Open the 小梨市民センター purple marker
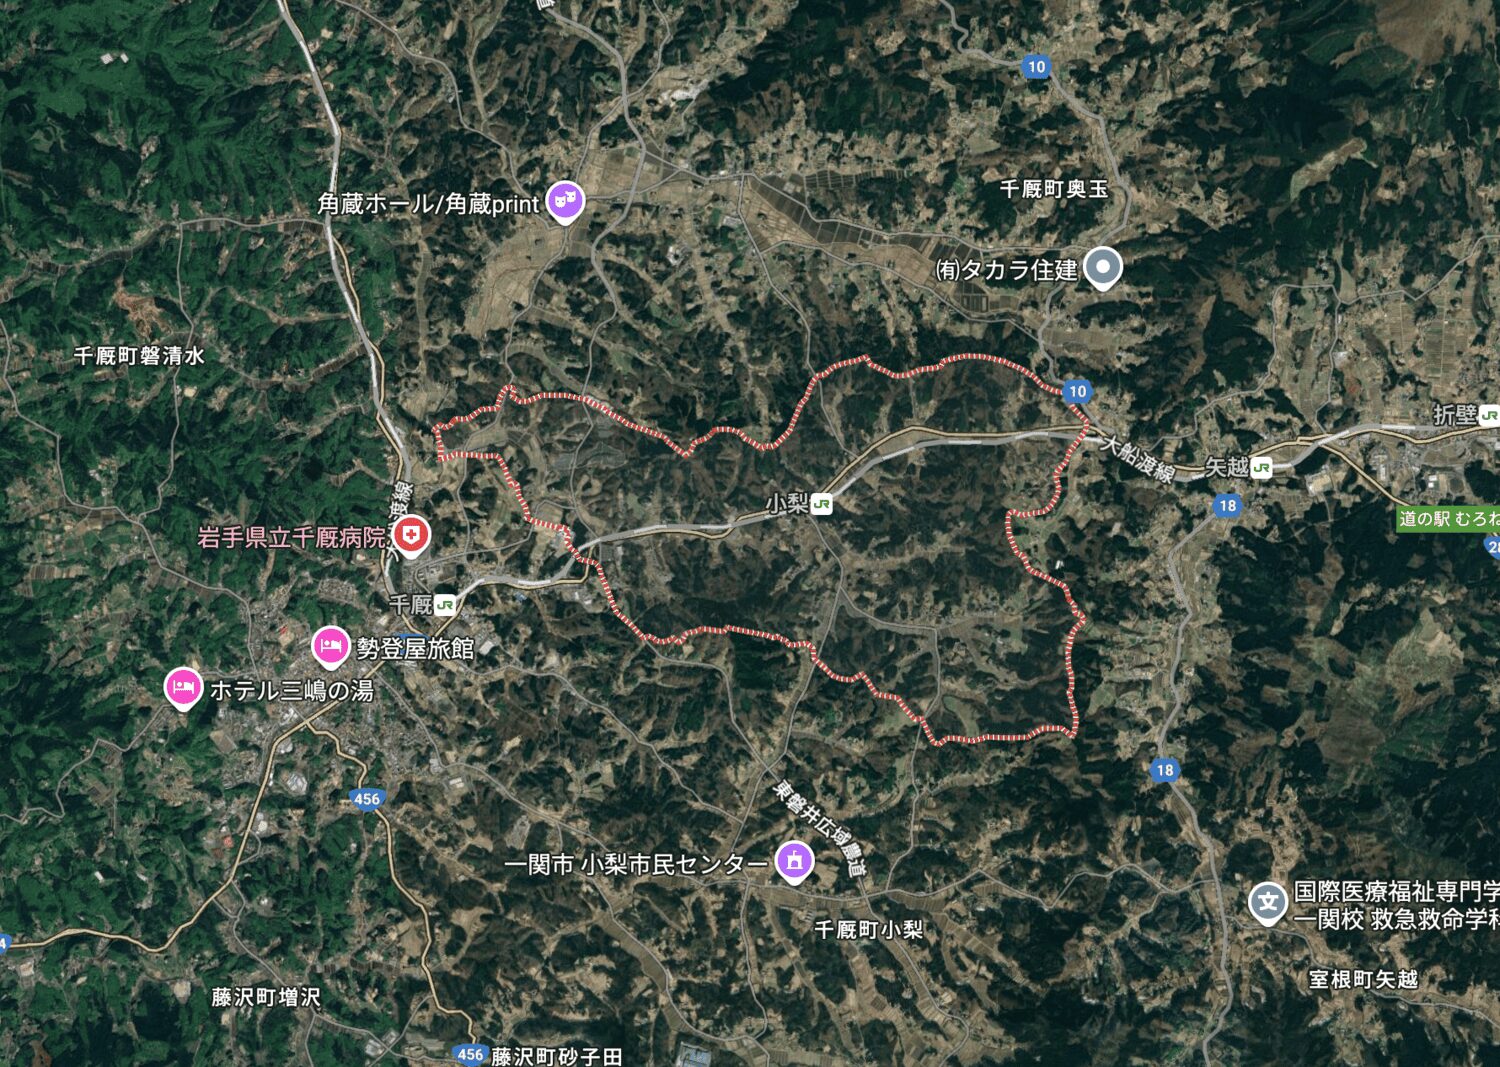This screenshot has width=1500, height=1067. pos(795,862)
